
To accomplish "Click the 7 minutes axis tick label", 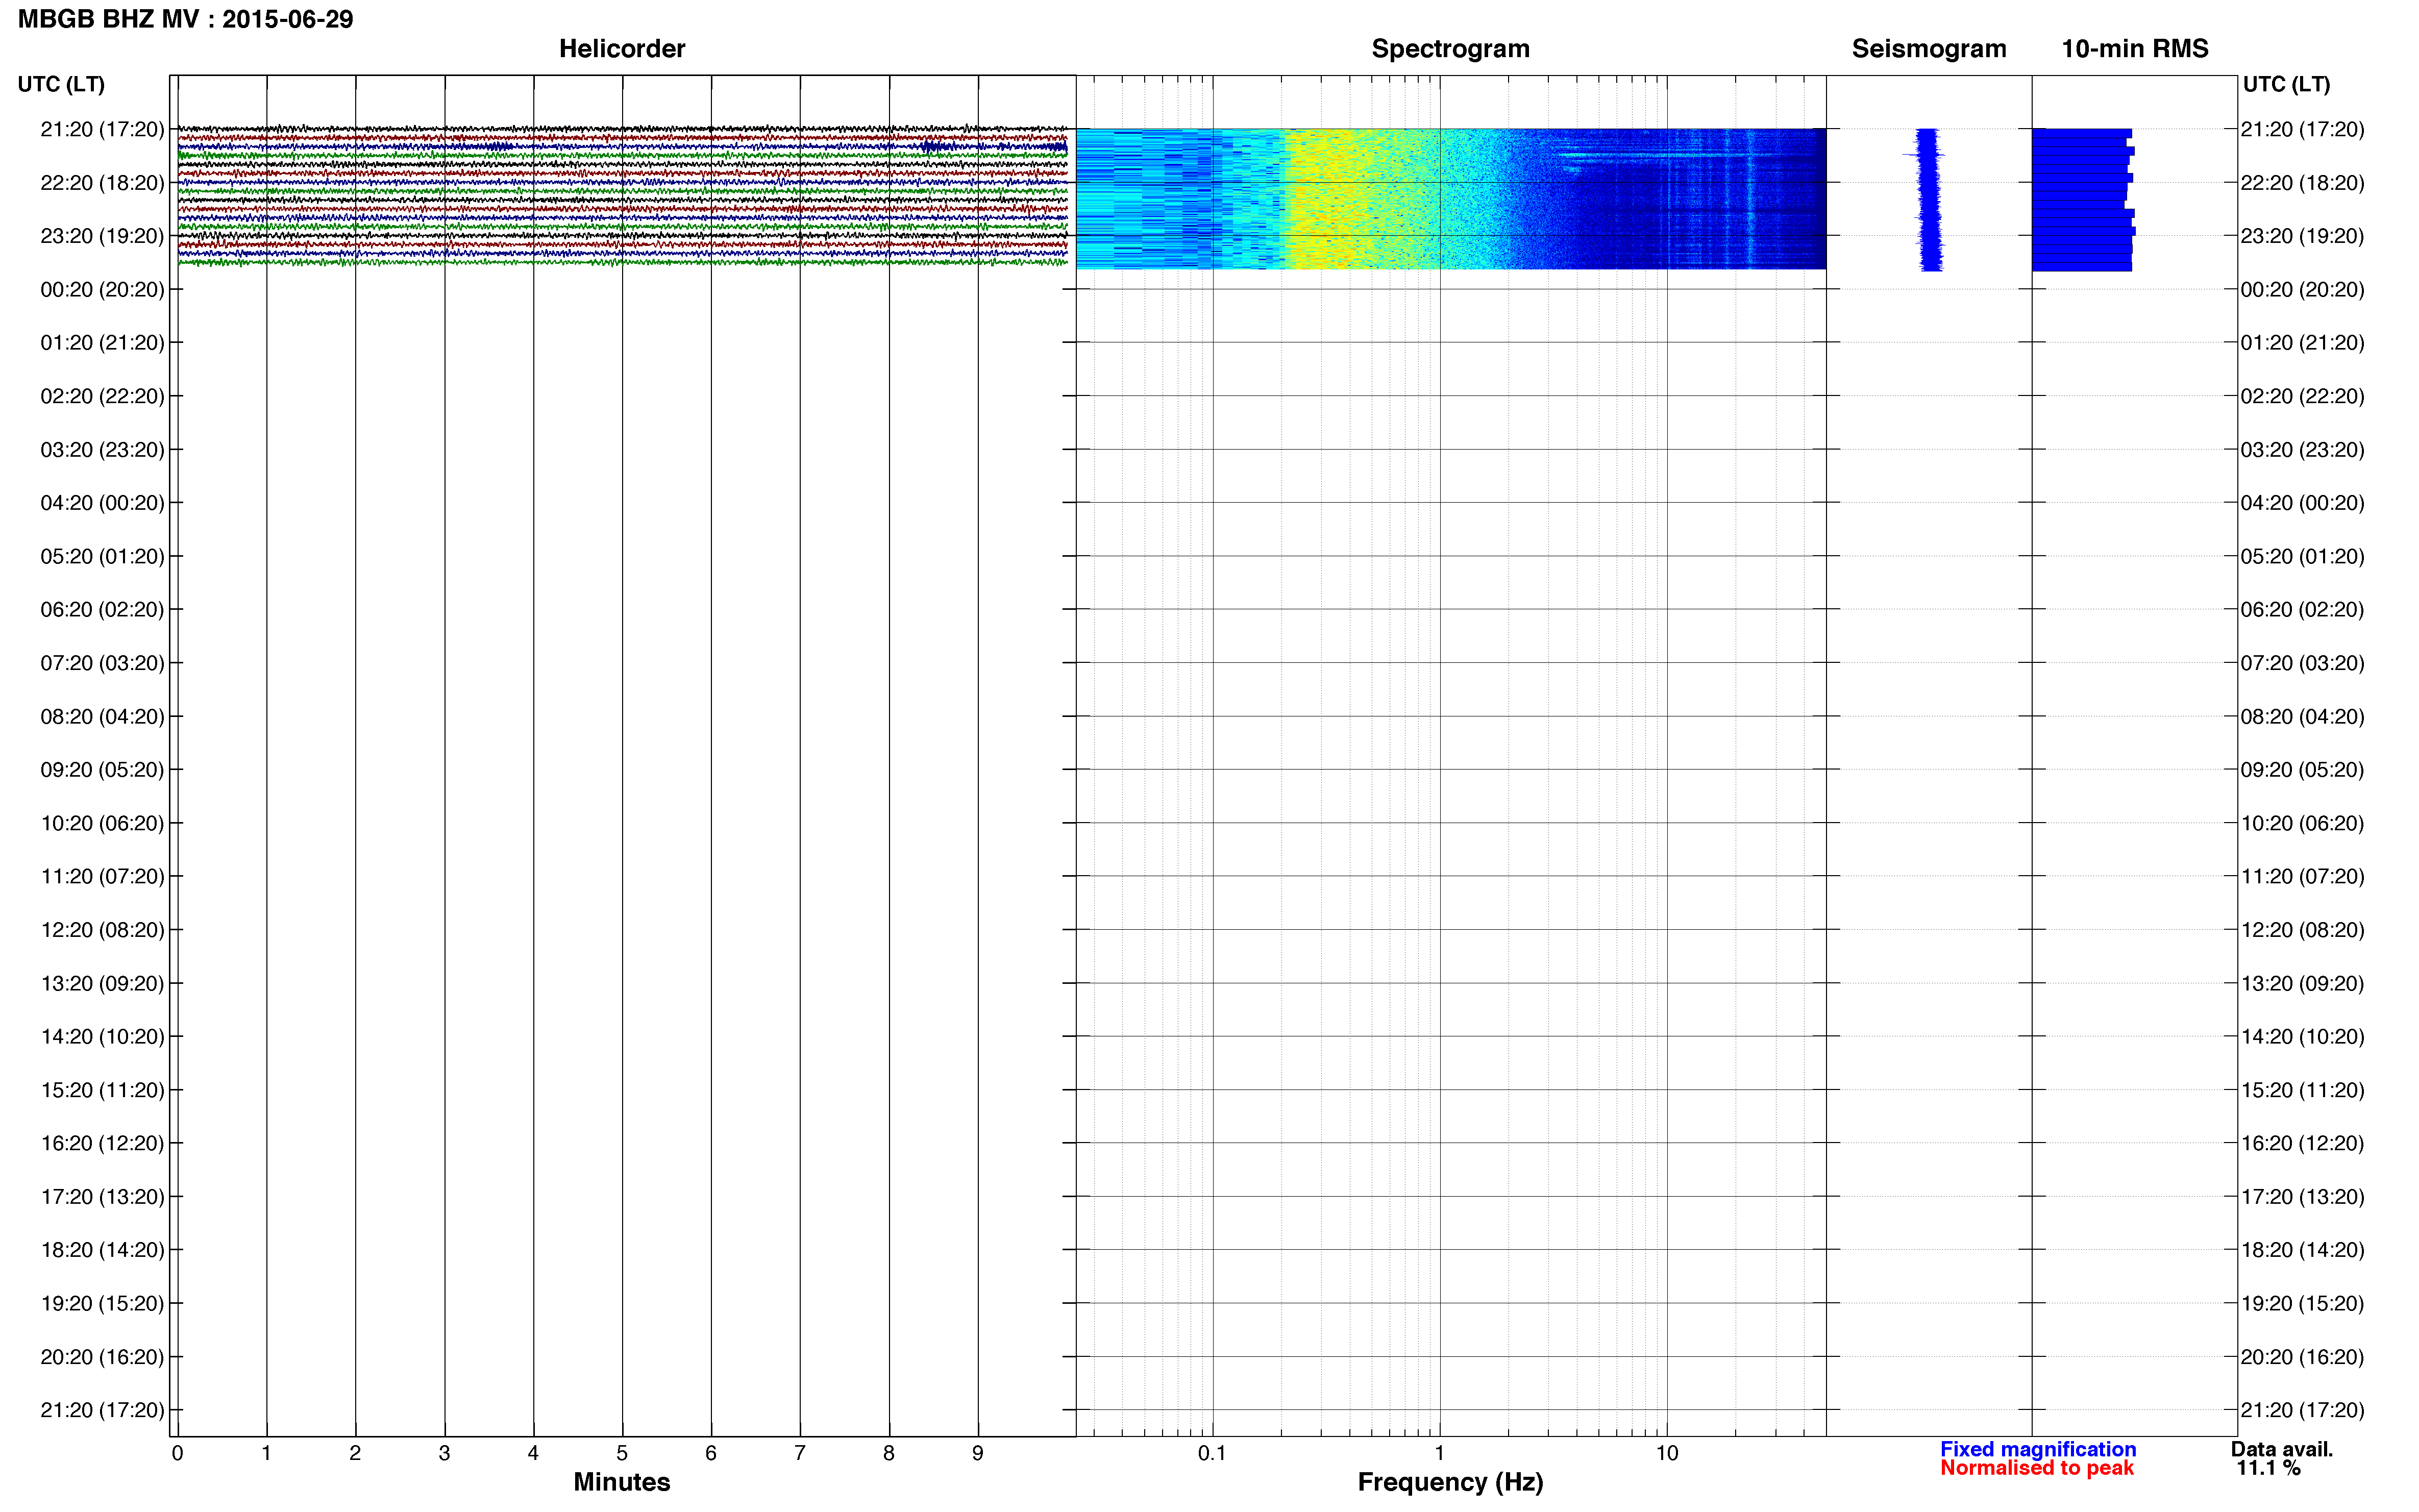I will pos(800,1453).
